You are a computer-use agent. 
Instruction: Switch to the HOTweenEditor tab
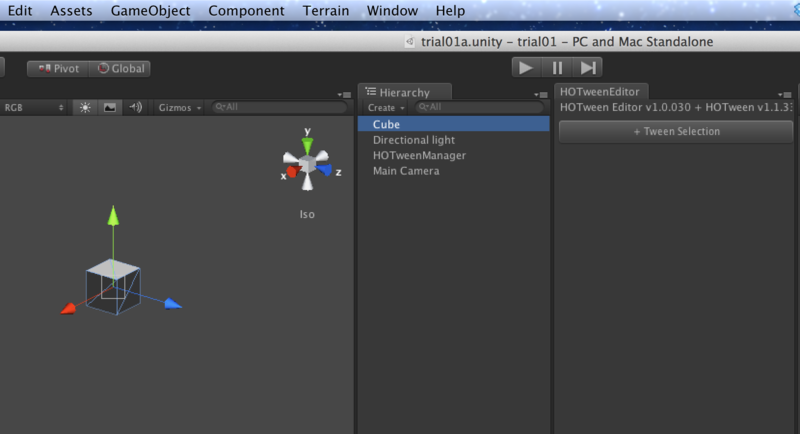pyautogui.click(x=600, y=92)
